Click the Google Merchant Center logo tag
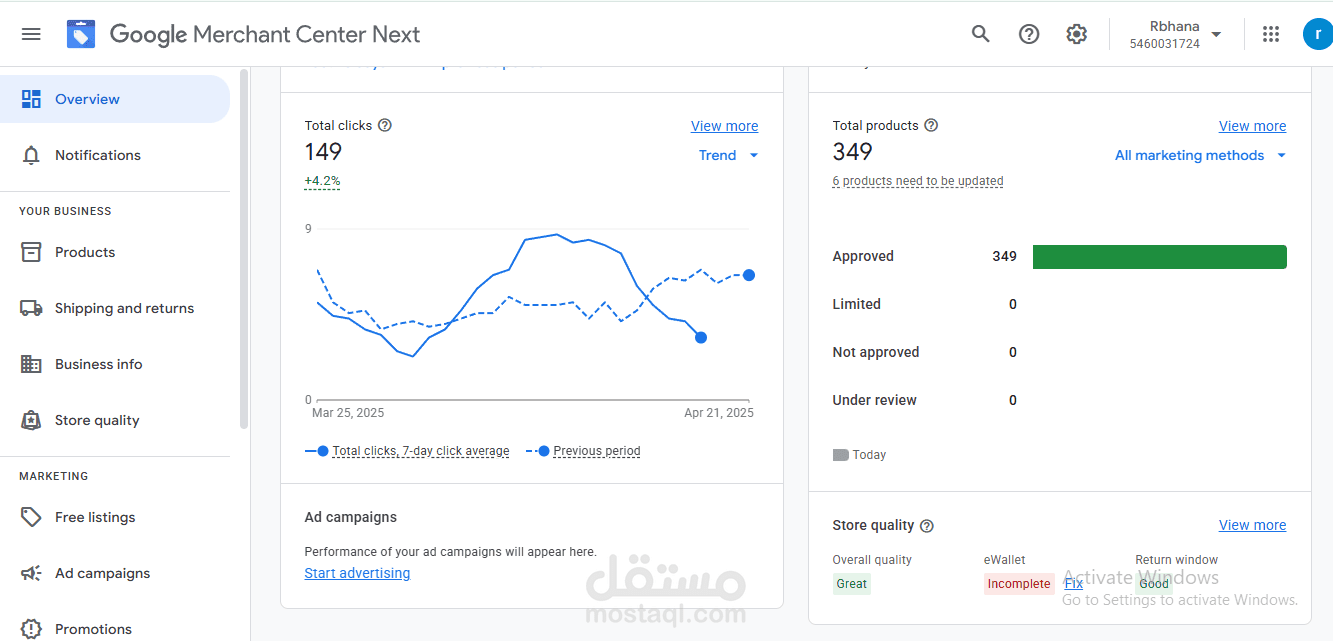 pos(81,34)
